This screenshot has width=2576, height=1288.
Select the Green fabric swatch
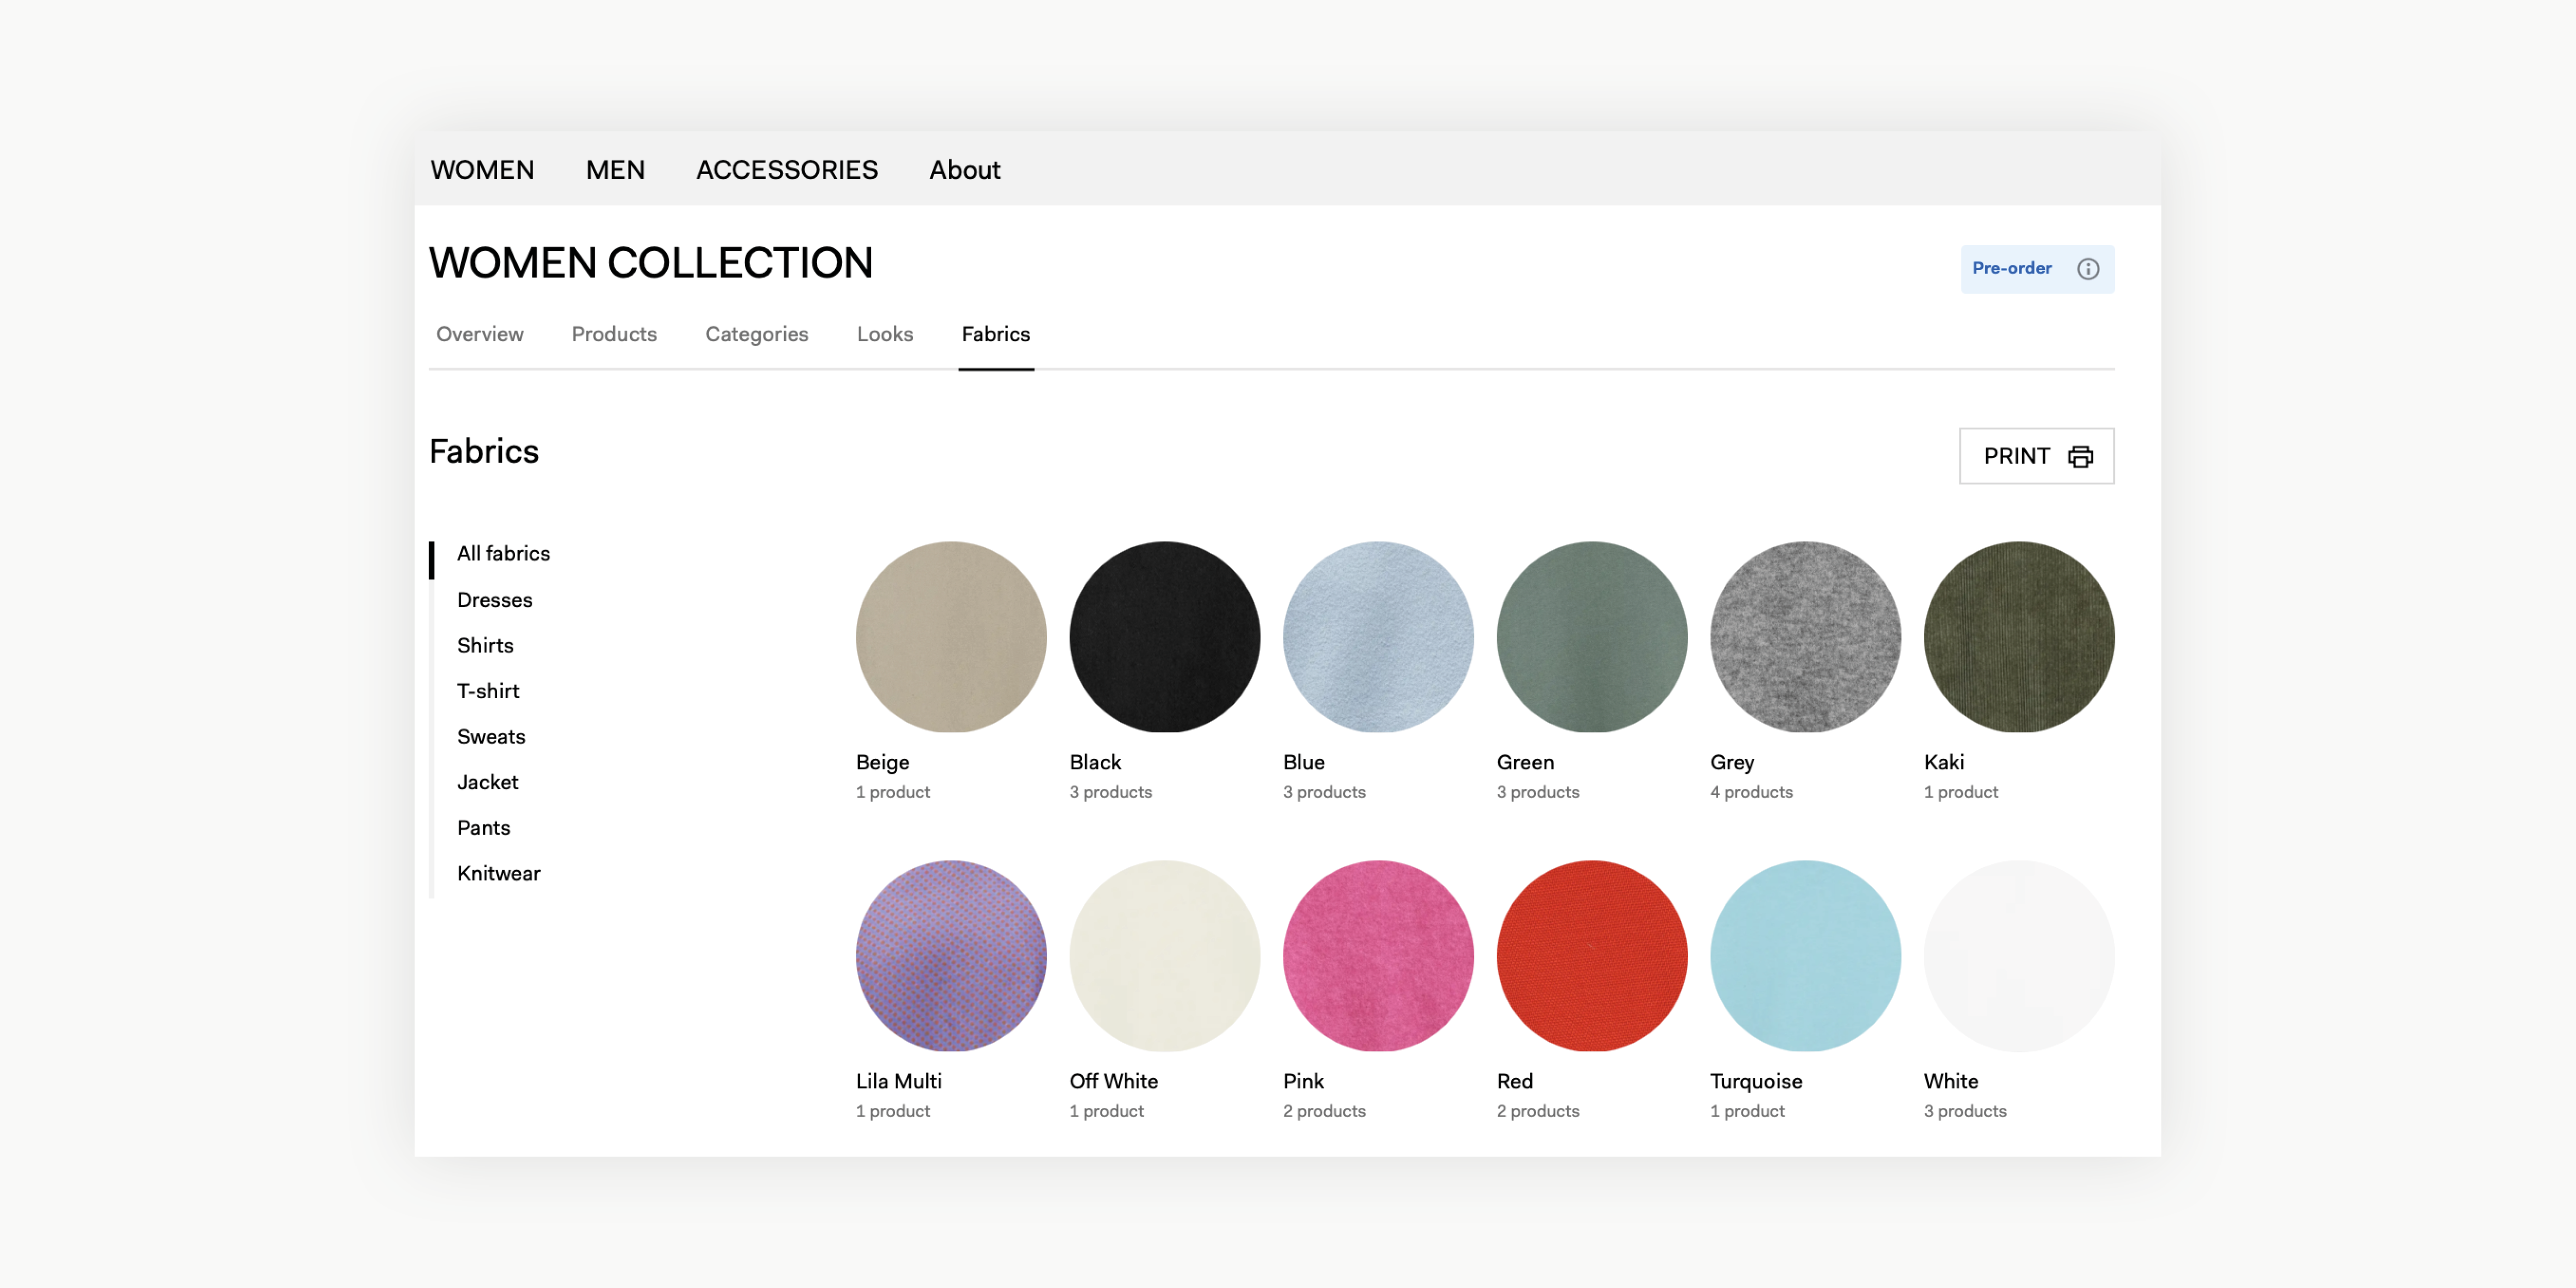(x=1592, y=637)
